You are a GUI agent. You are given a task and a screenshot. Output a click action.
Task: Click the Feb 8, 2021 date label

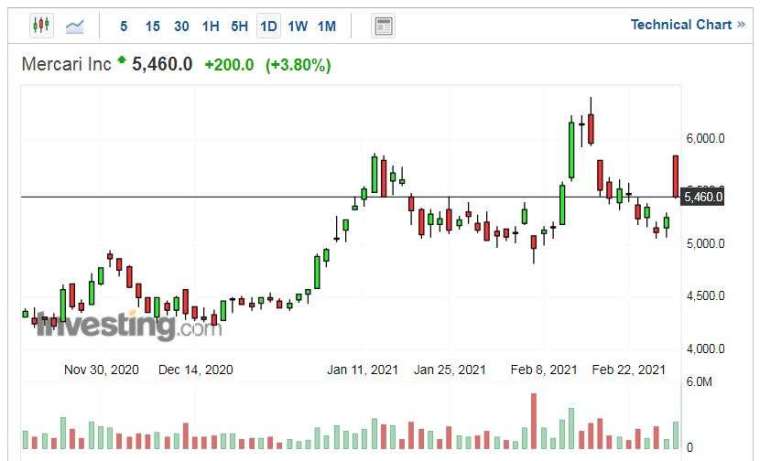point(544,370)
